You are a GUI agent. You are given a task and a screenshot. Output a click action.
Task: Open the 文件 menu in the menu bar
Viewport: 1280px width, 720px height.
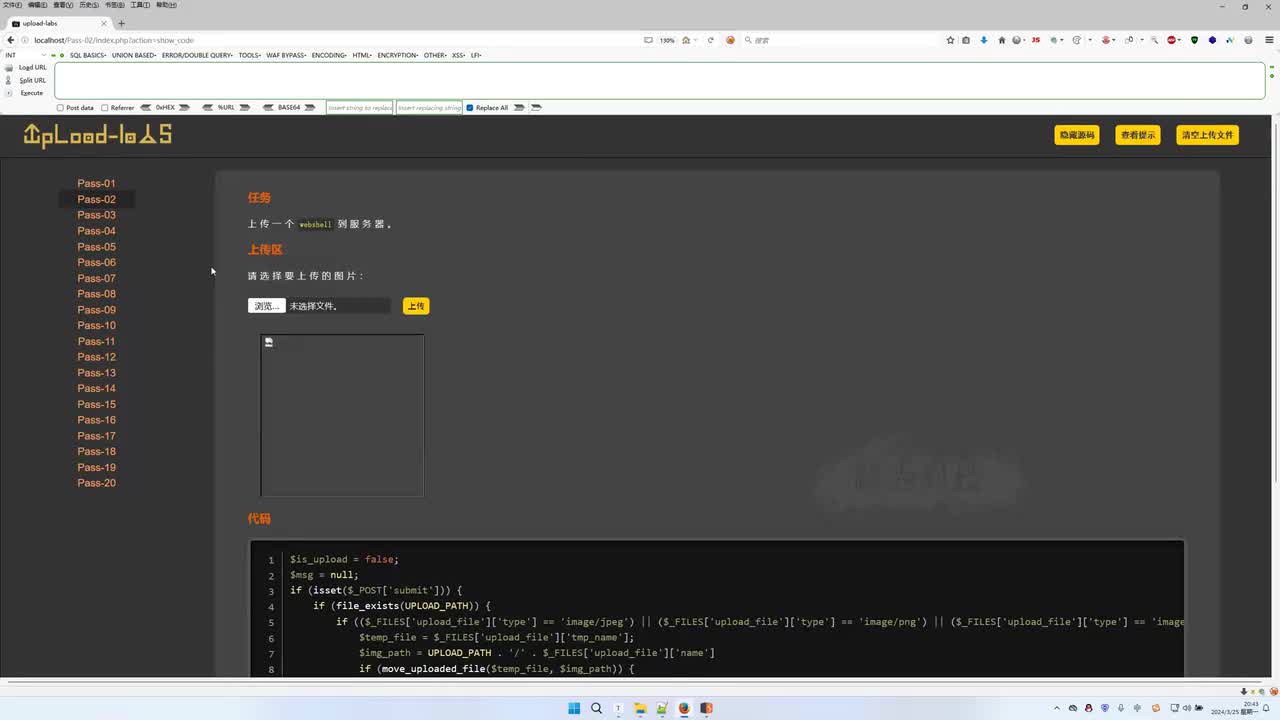pyautogui.click(x=12, y=5)
